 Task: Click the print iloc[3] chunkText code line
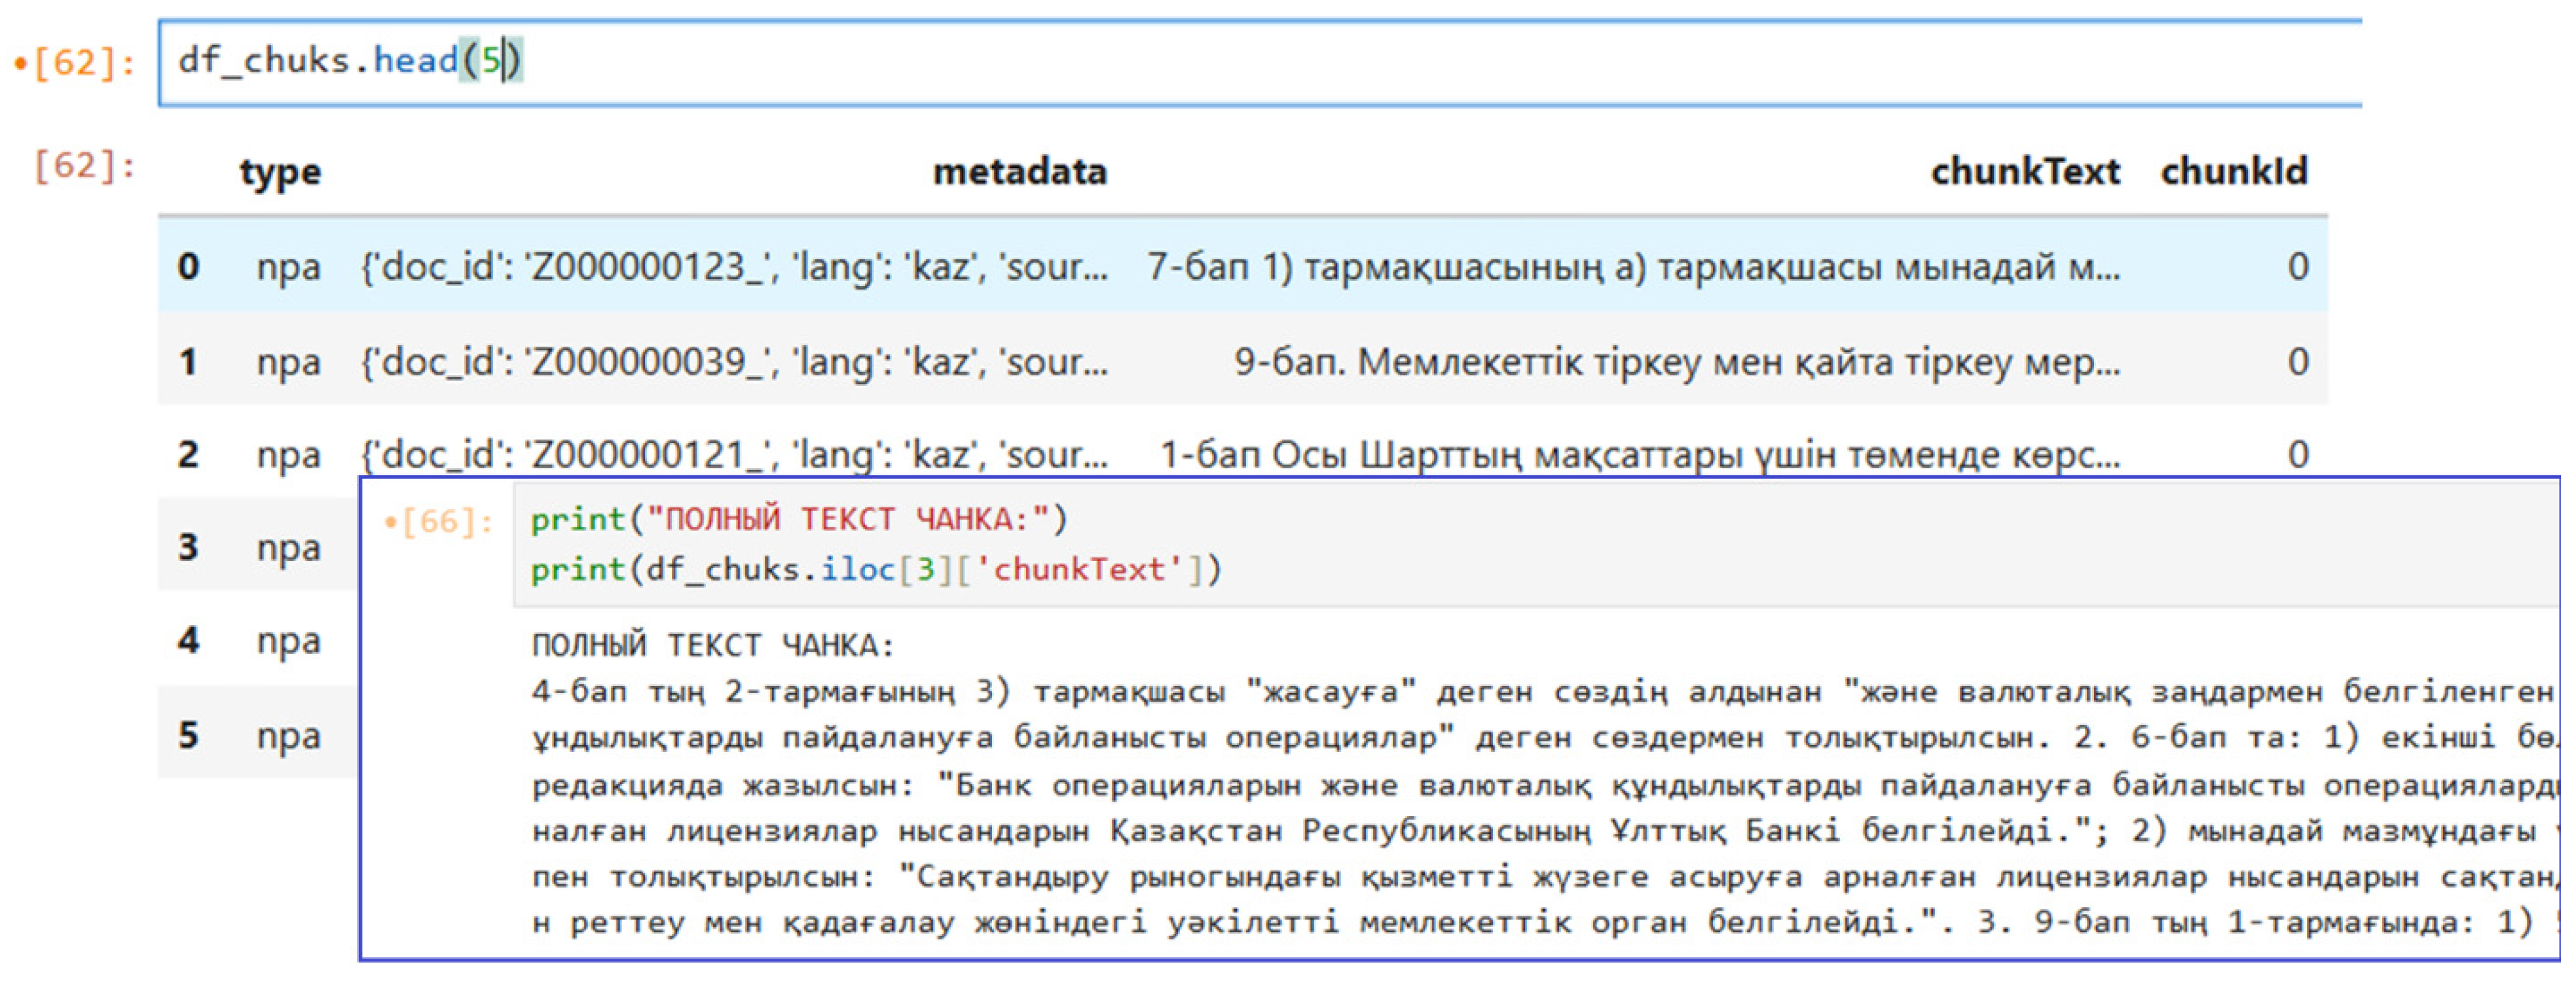(x=876, y=570)
